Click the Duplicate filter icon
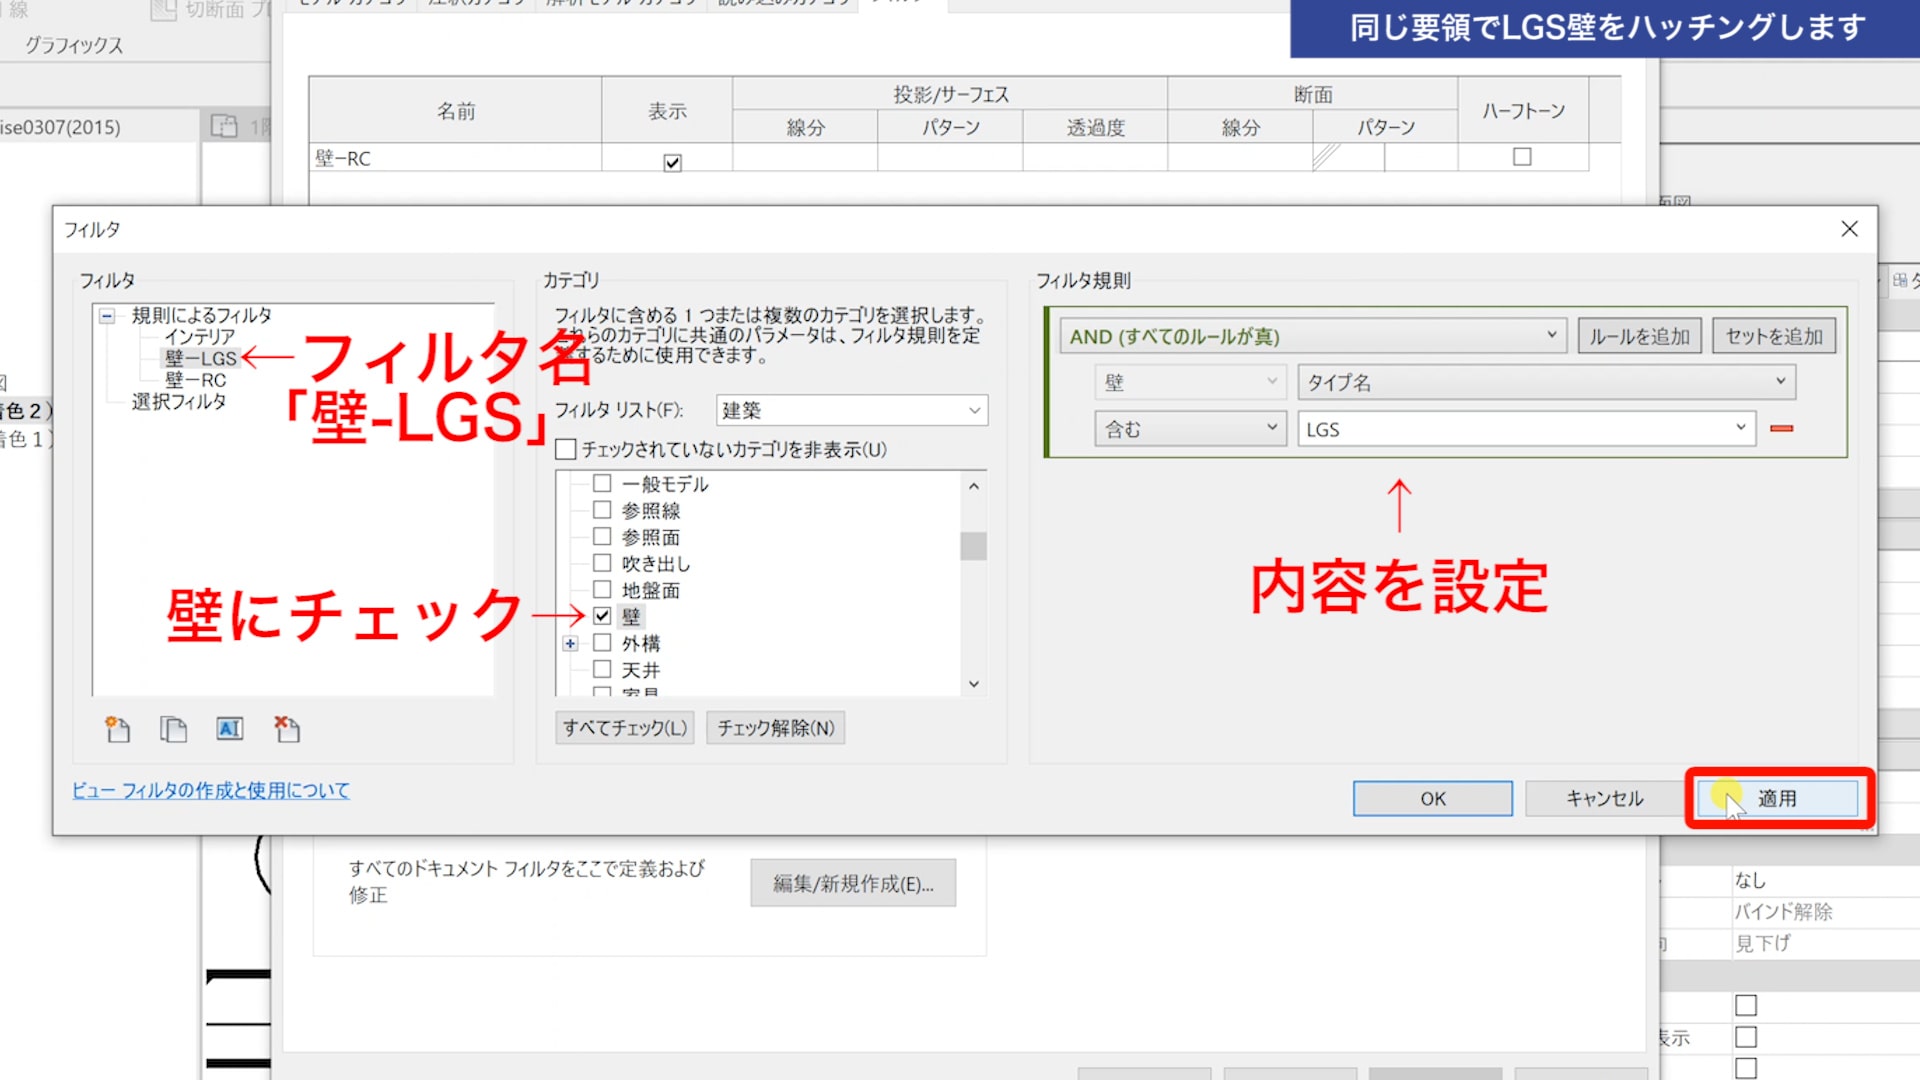1920x1080 pixels. point(173,729)
